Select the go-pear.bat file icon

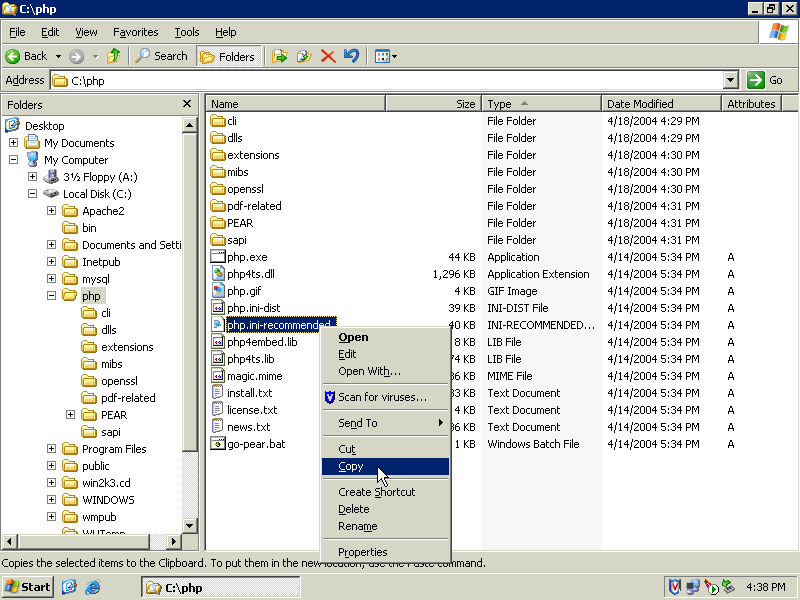[x=218, y=444]
